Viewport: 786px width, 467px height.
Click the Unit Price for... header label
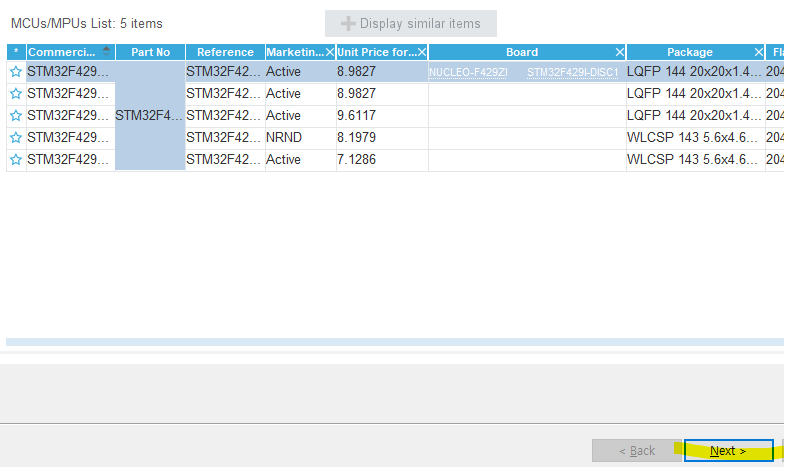click(x=377, y=52)
